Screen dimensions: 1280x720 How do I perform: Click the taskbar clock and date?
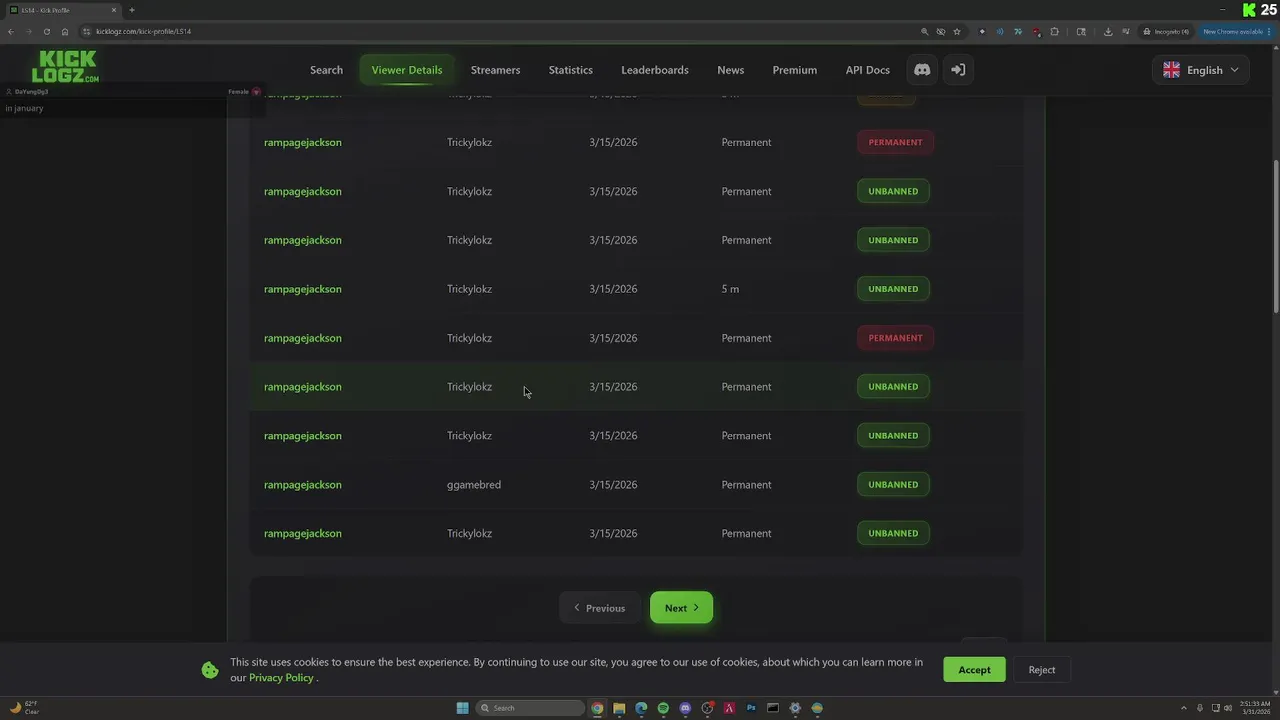[1255, 708]
